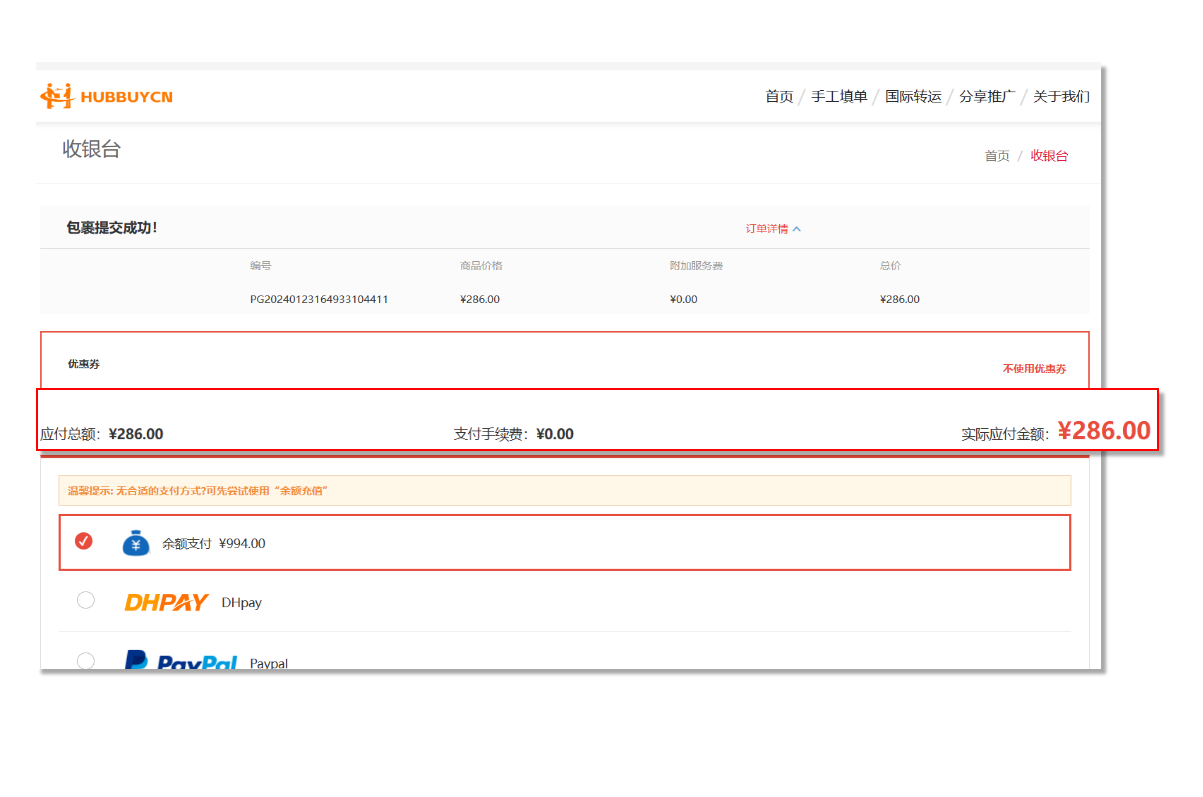Click the 收银台 breadcrumb item
Viewport: 1203px width, 797px height.
[1049, 156]
